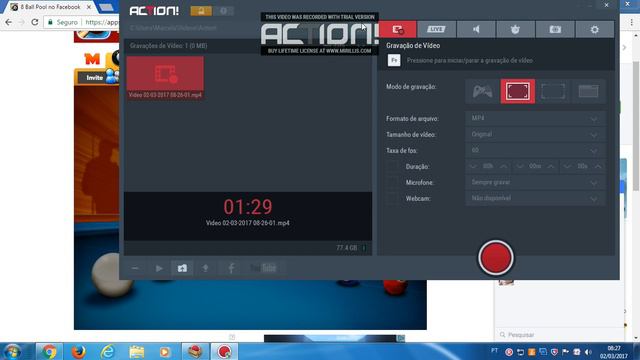The width and height of the screenshot is (640, 360).
Task: Close the Action! window
Action: (x=607, y=5)
